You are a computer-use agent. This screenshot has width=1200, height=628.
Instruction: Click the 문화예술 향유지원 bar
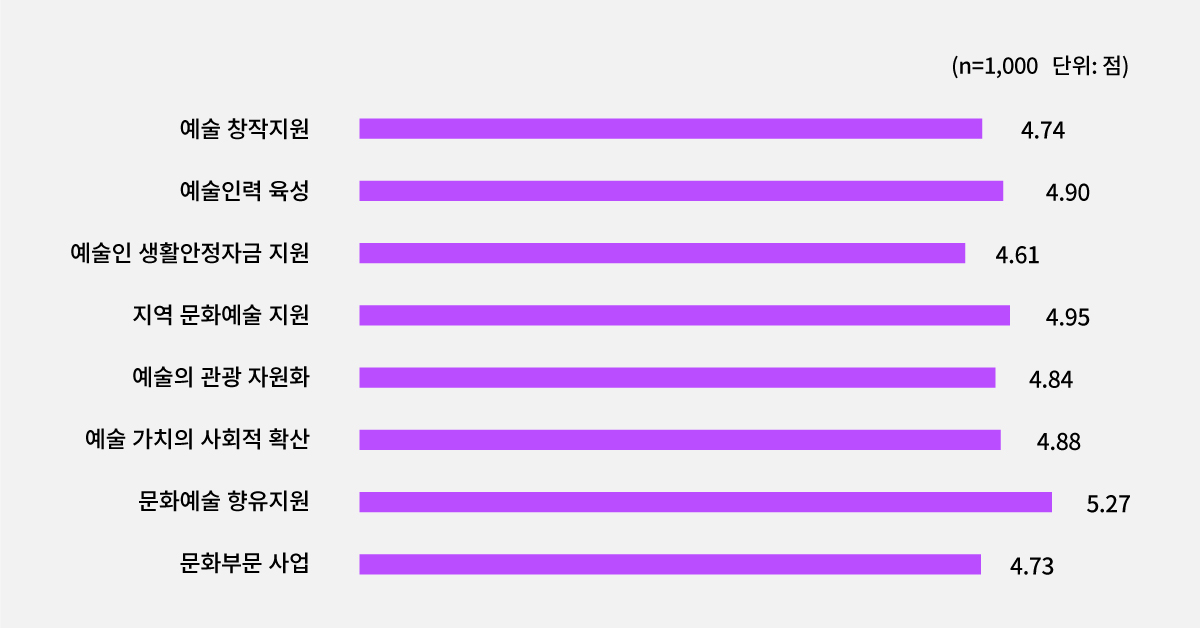(x=705, y=502)
